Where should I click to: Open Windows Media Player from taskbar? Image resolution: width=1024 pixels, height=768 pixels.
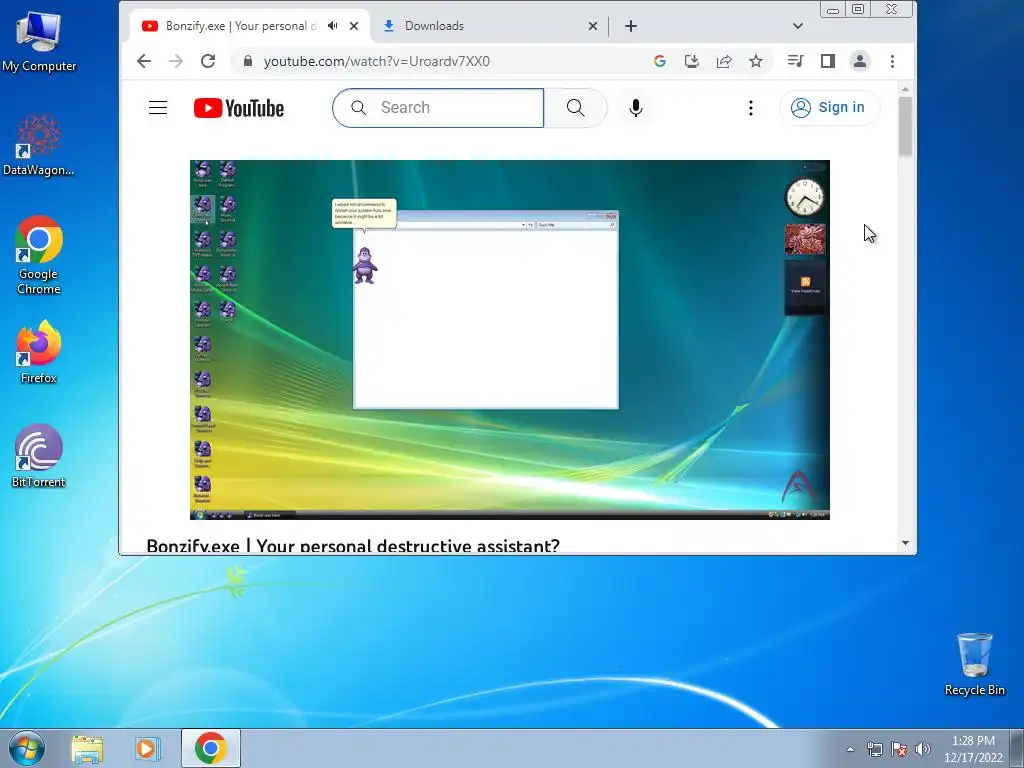148,748
